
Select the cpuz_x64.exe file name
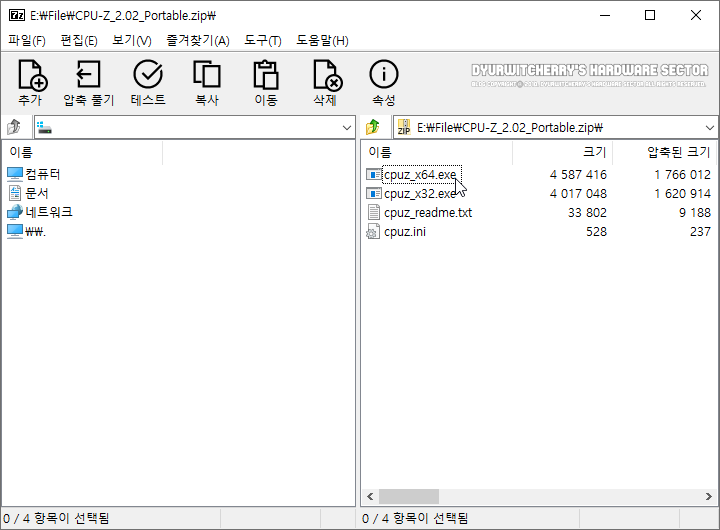(x=420, y=175)
